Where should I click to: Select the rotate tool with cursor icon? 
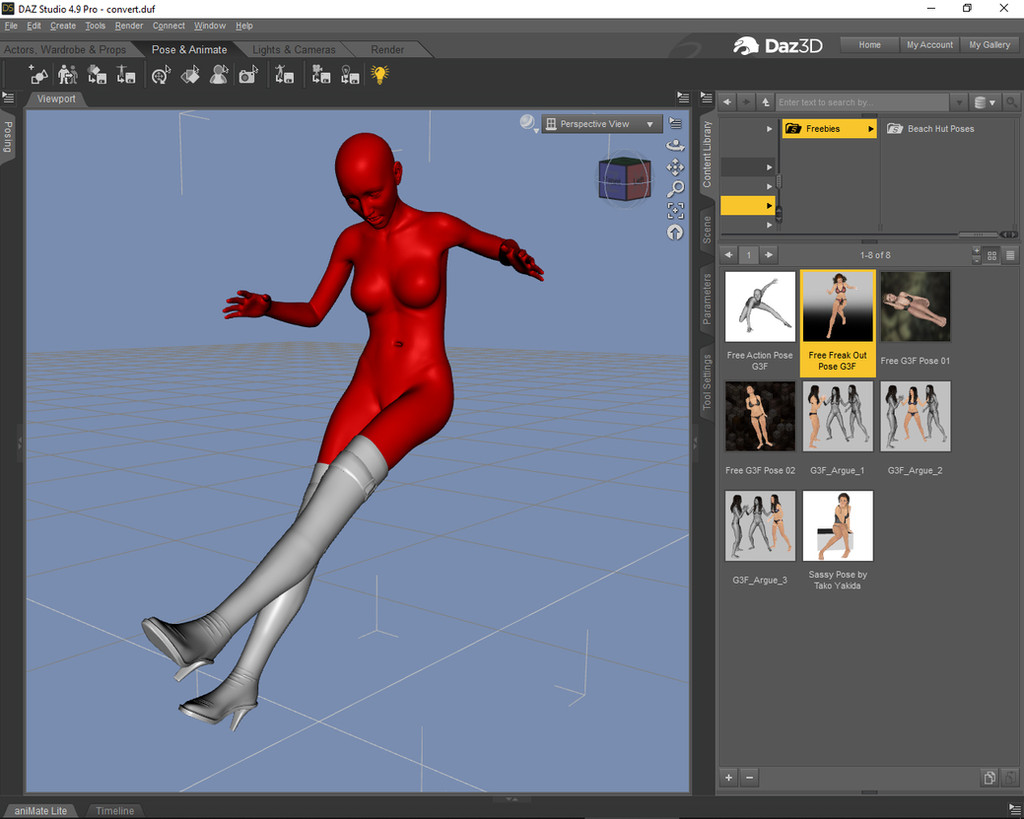tap(161, 75)
